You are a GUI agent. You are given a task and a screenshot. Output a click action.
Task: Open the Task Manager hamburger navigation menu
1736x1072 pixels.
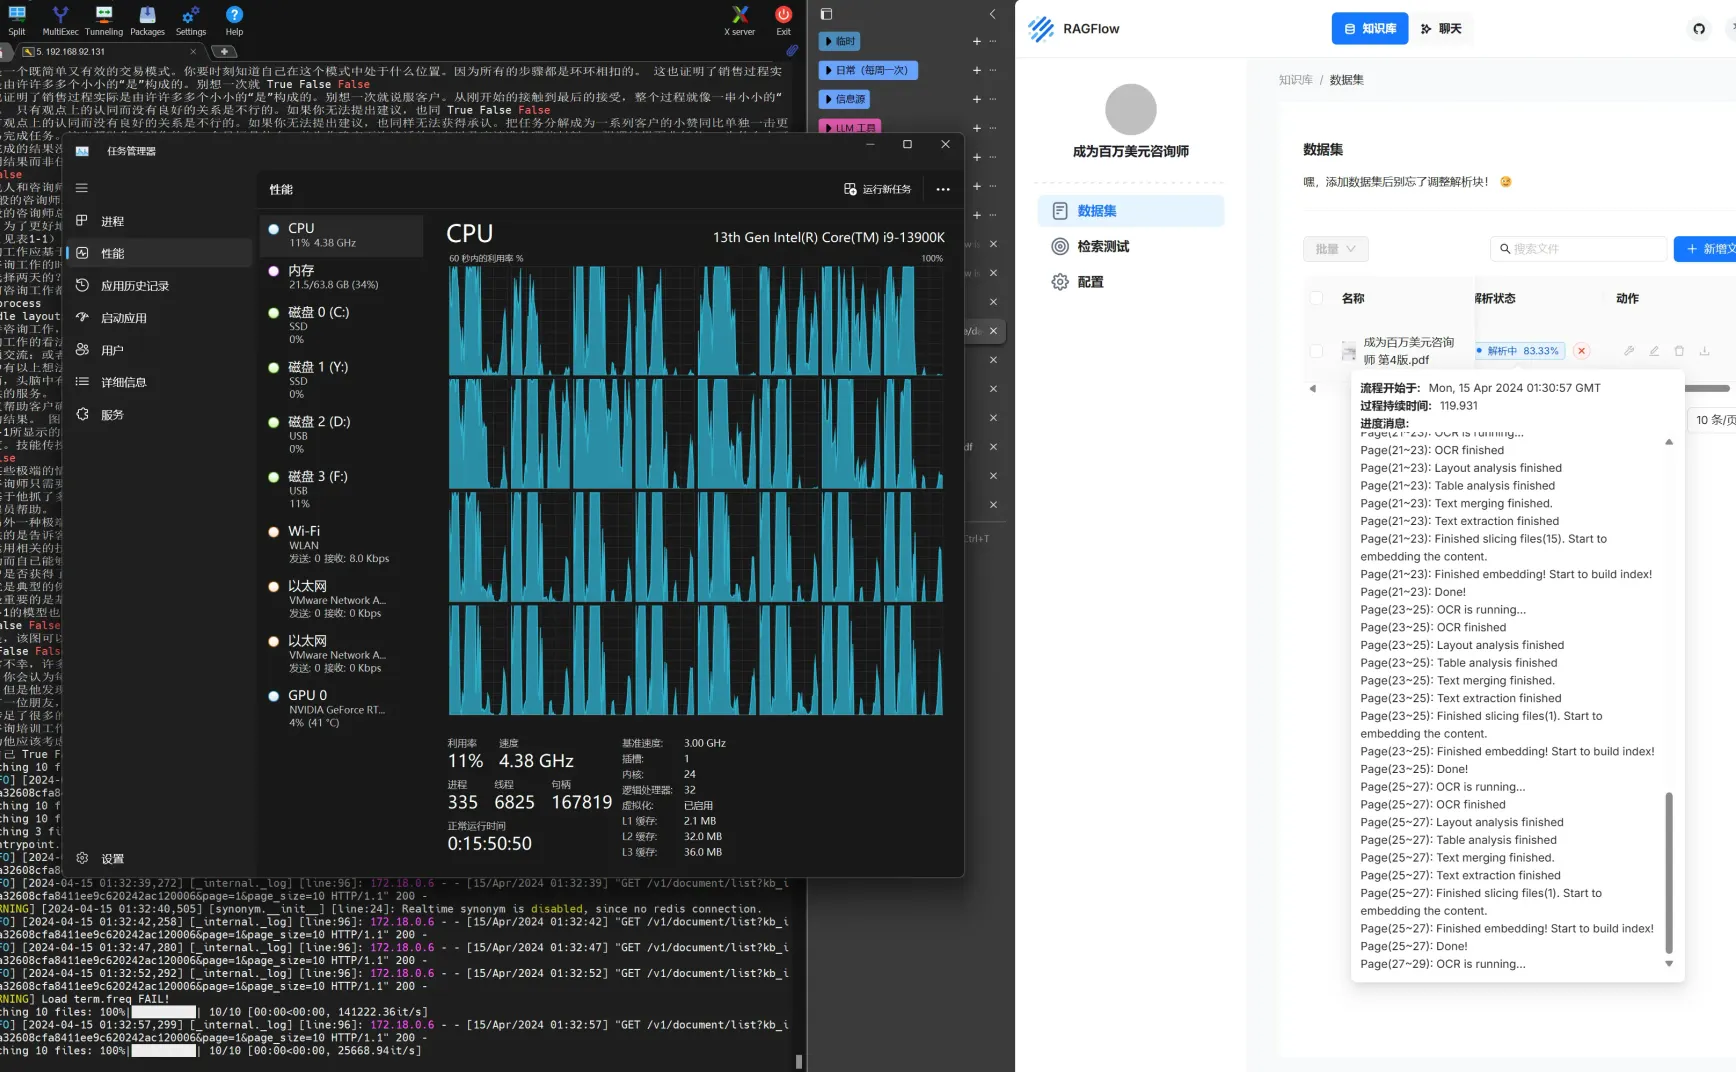pos(82,188)
